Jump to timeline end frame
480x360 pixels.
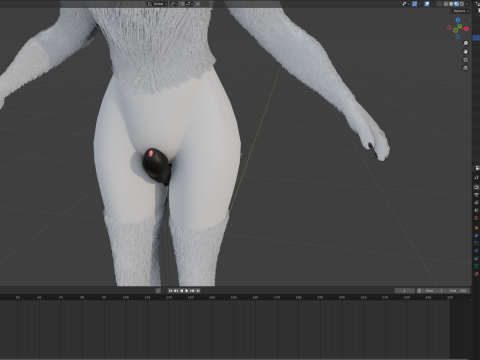[198, 291]
